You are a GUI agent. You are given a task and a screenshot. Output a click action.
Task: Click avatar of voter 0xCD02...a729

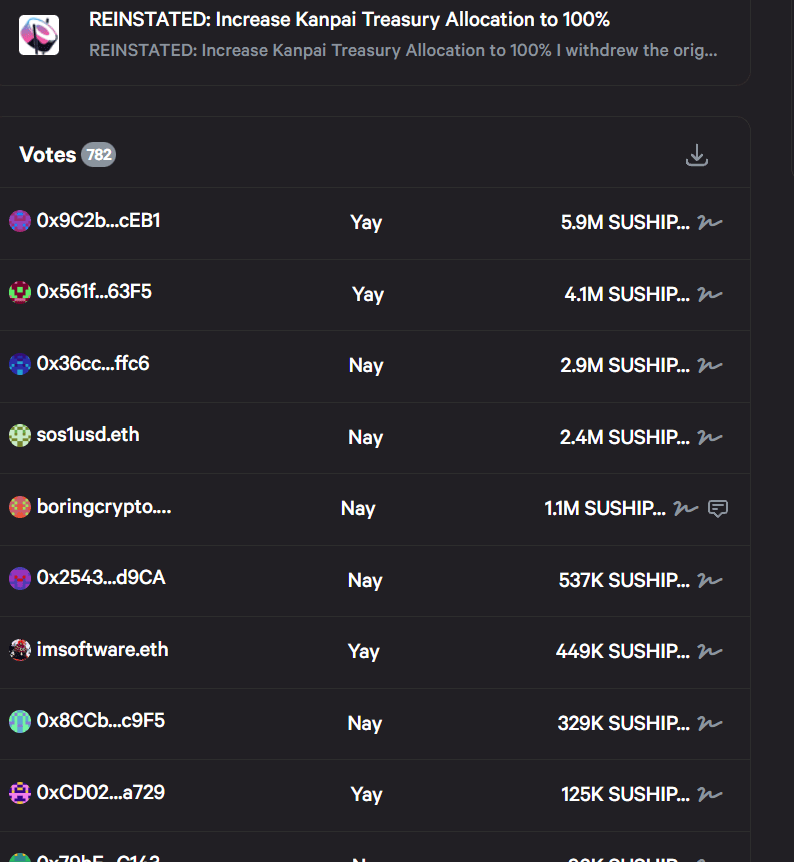(20, 793)
